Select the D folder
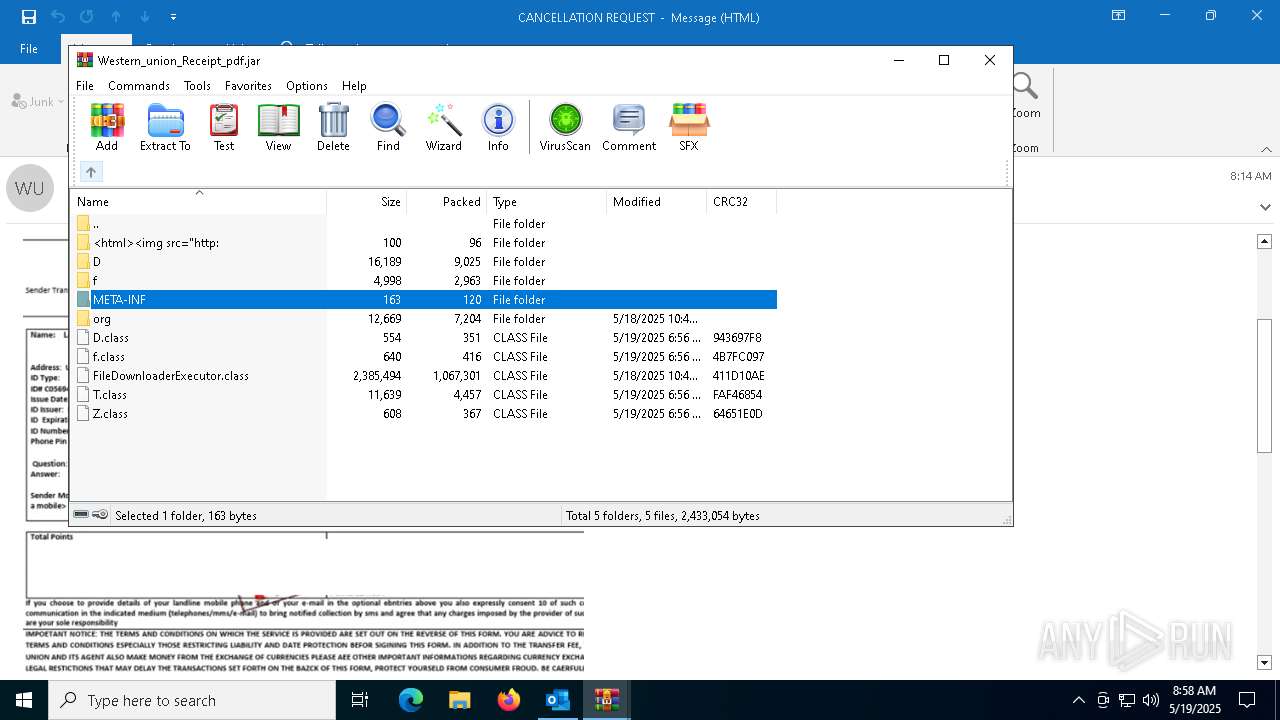 tap(424, 261)
